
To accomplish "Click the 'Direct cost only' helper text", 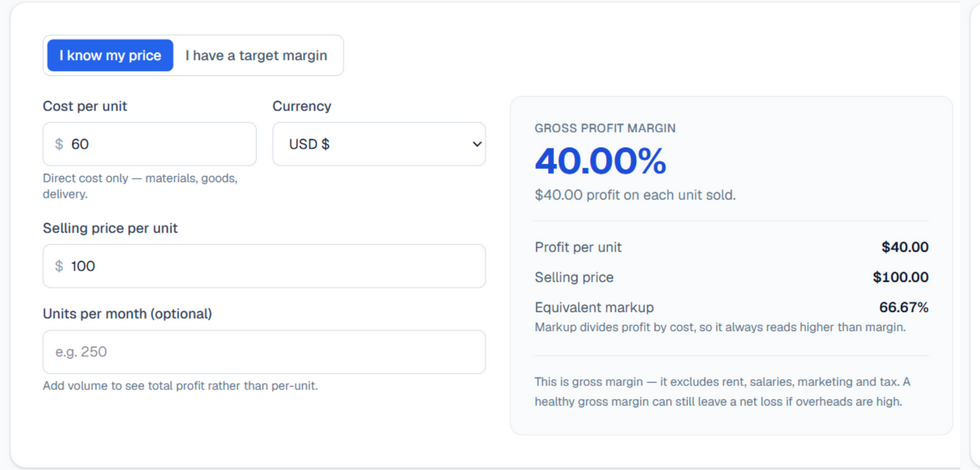I will pyautogui.click(x=140, y=186).
